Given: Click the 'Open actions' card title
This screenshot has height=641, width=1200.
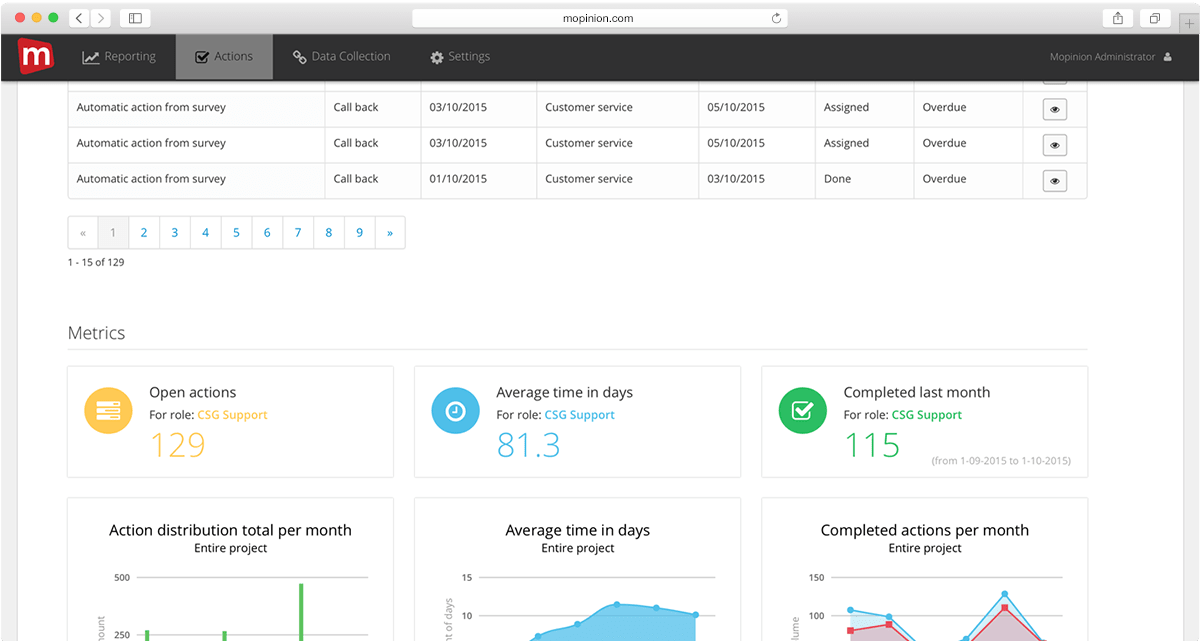Looking at the screenshot, I should tap(193, 392).
